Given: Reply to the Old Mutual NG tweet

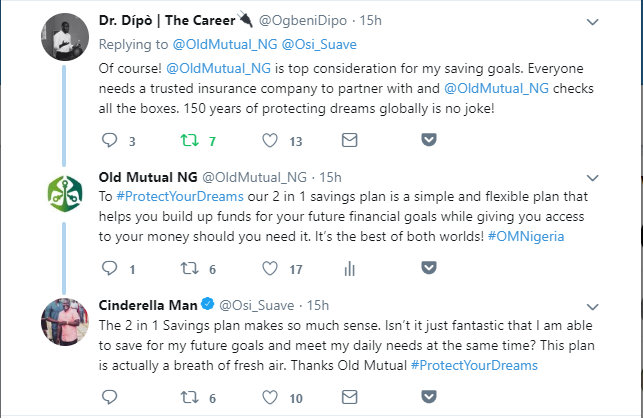Looking at the screenshot, I should [110, 269].
